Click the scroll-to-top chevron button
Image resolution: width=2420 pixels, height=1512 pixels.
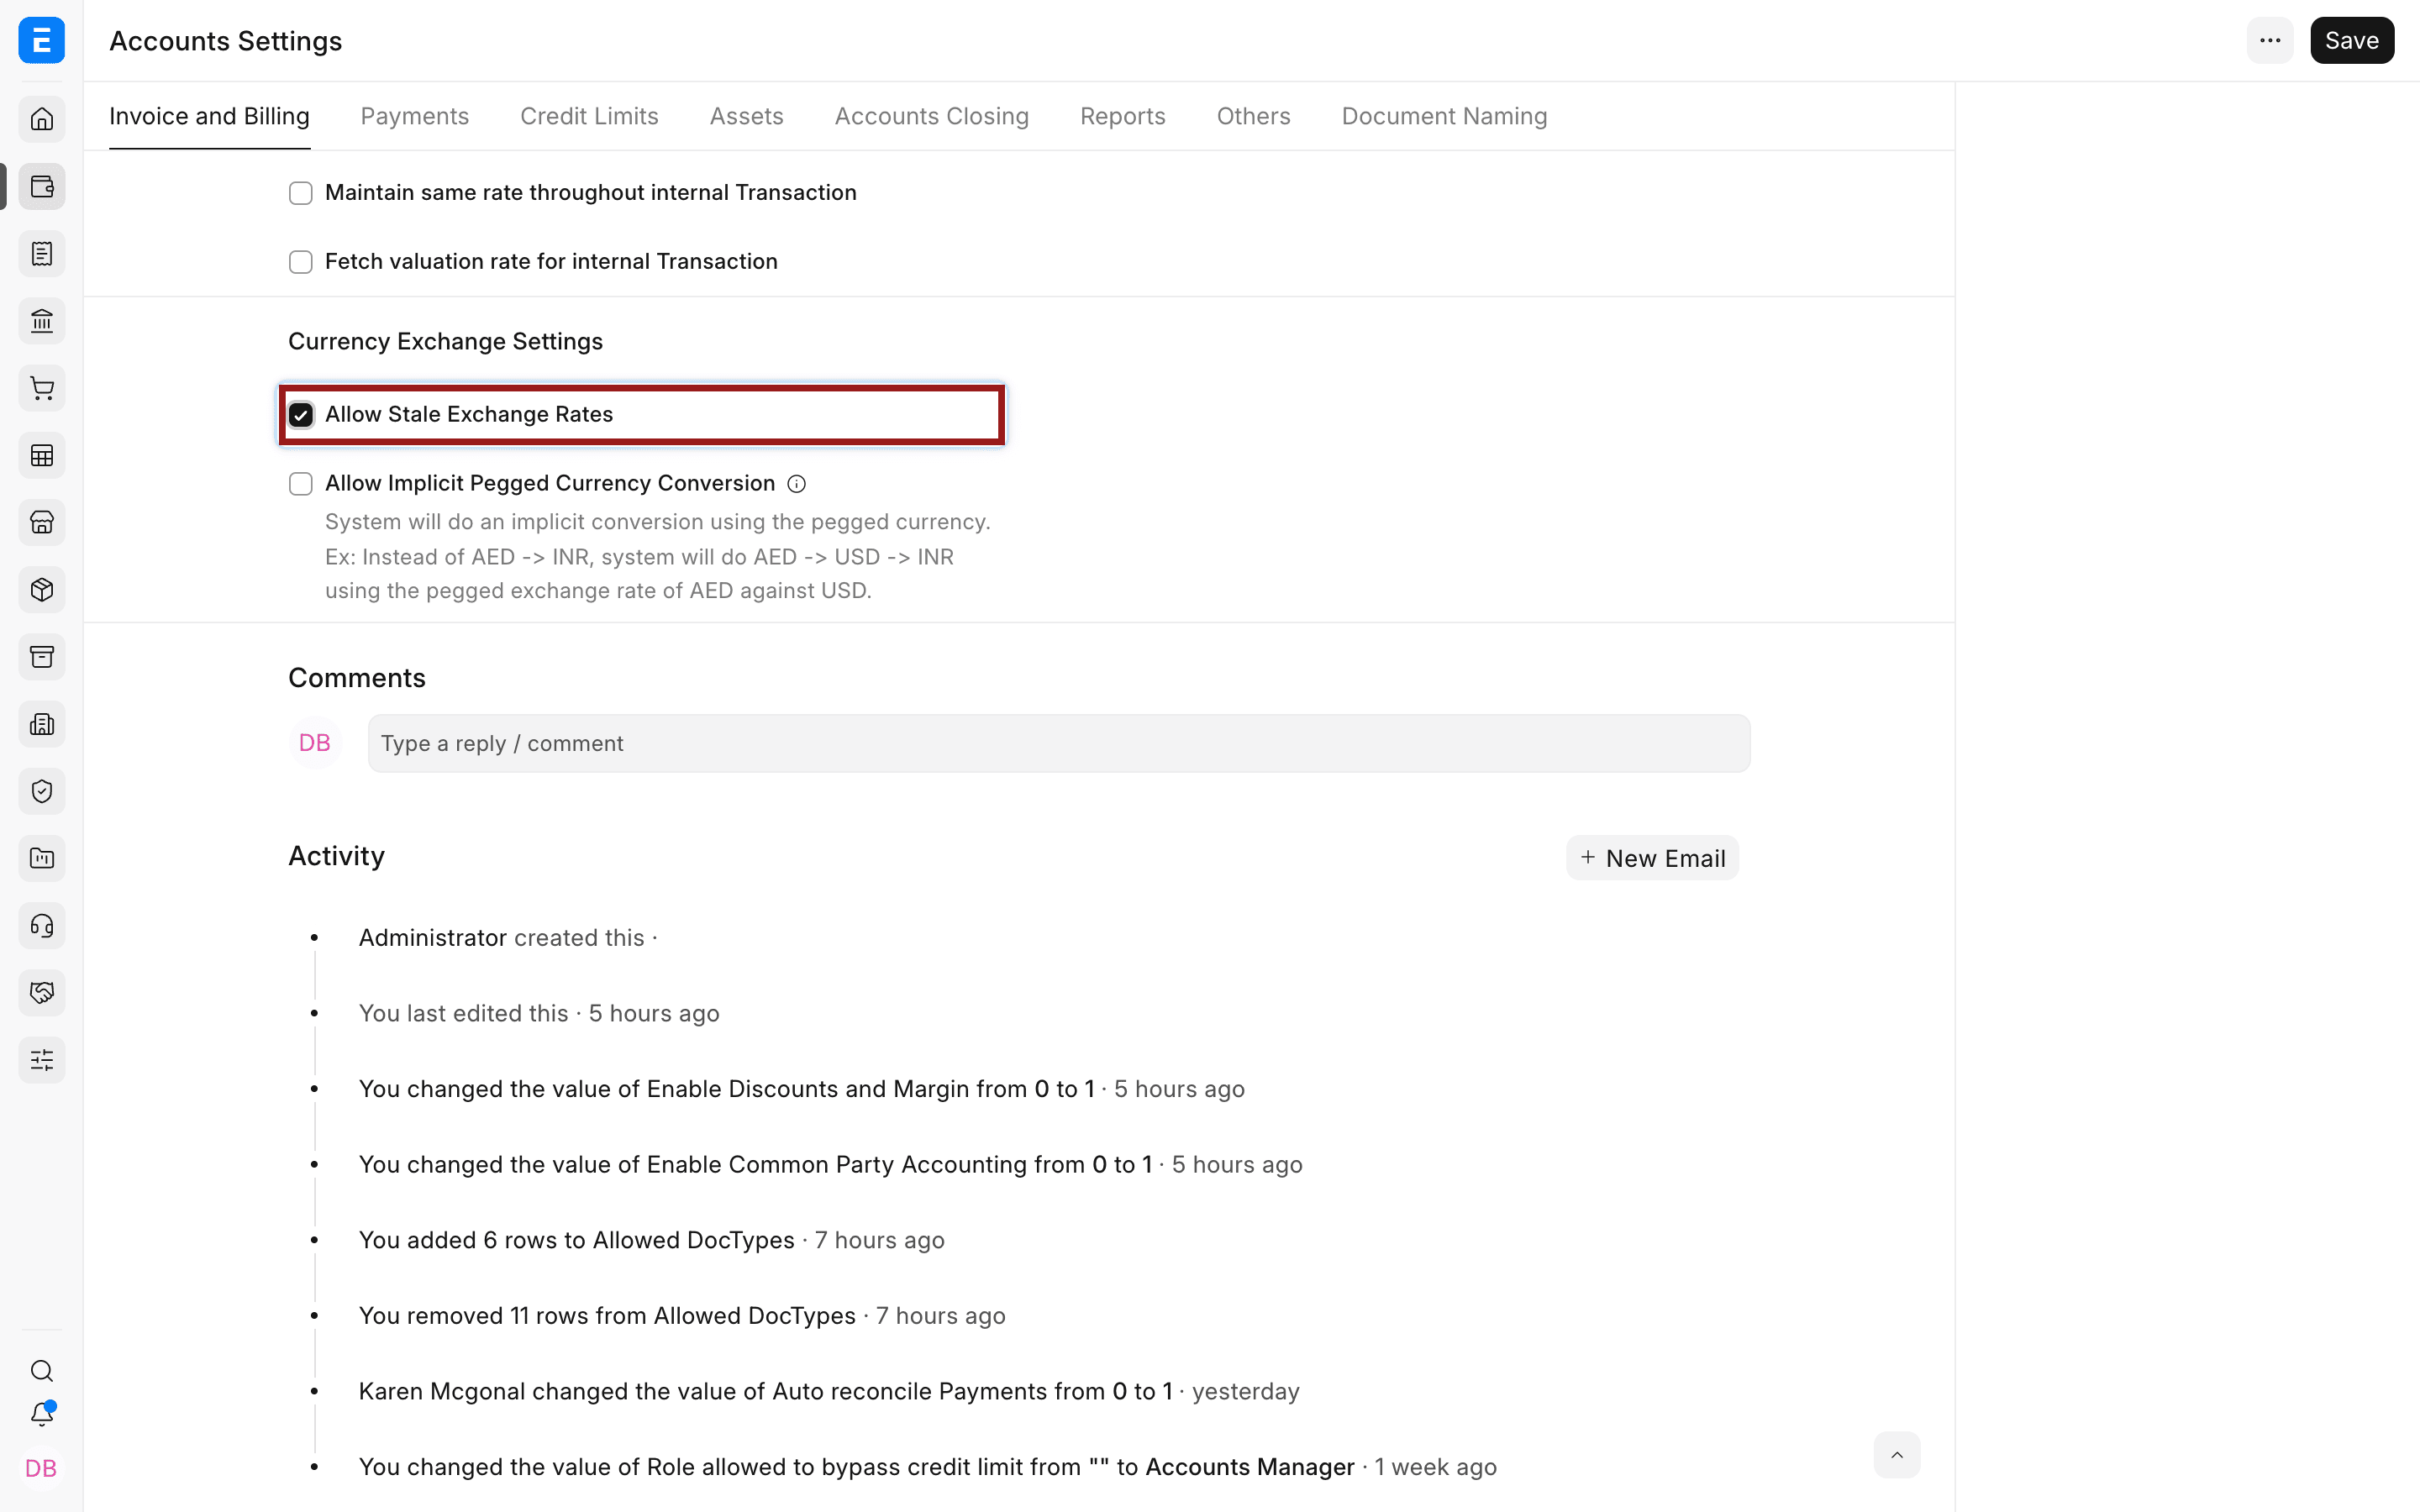coord(1897,1455)
